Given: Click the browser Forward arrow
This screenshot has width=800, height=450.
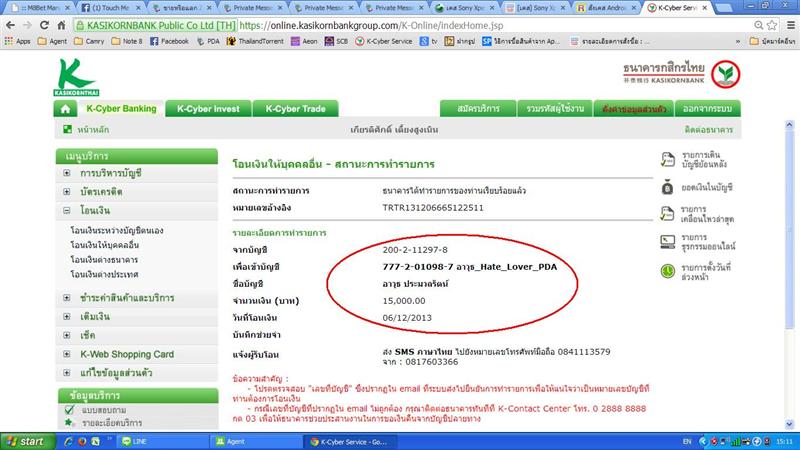Looking at the screenshot, I should tap(27, 25).
